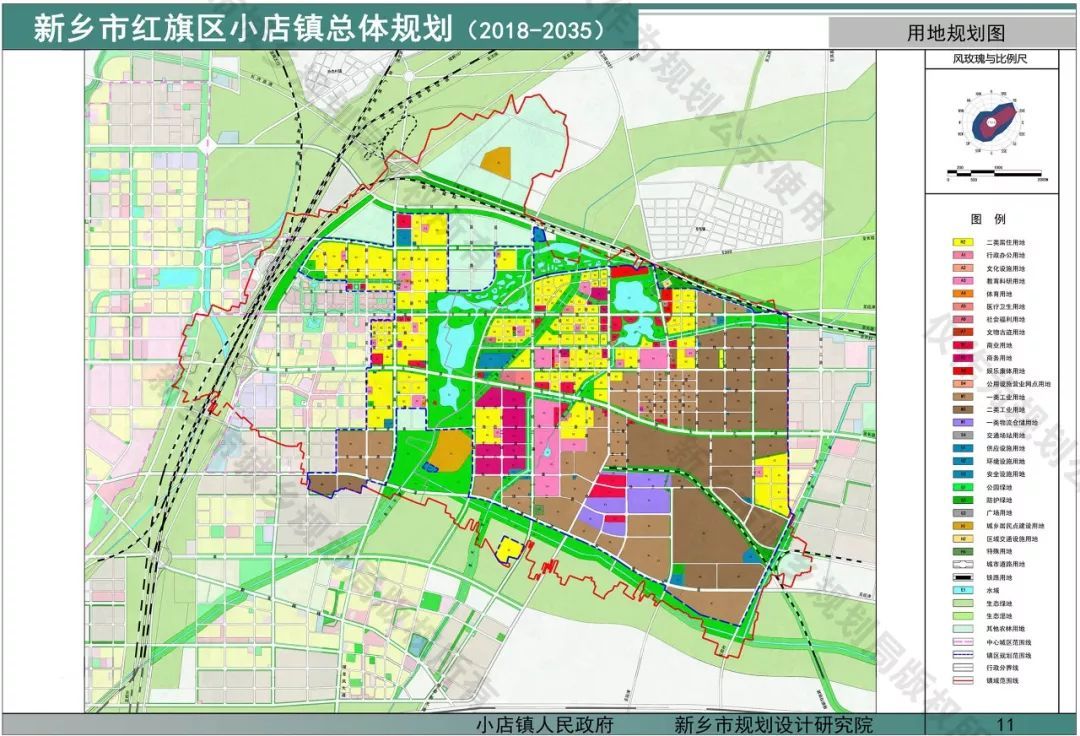Click the page number 11

point(1005,725)
